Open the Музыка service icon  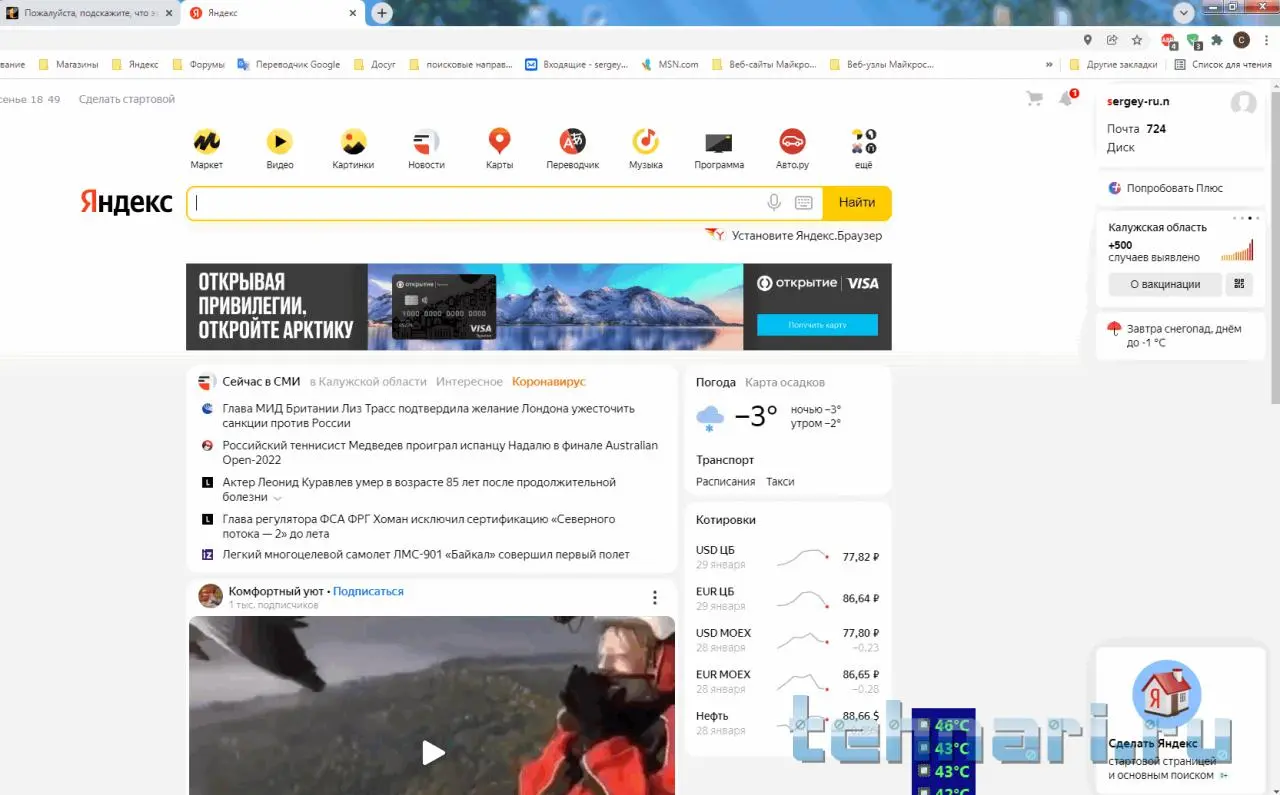point(645,141)
